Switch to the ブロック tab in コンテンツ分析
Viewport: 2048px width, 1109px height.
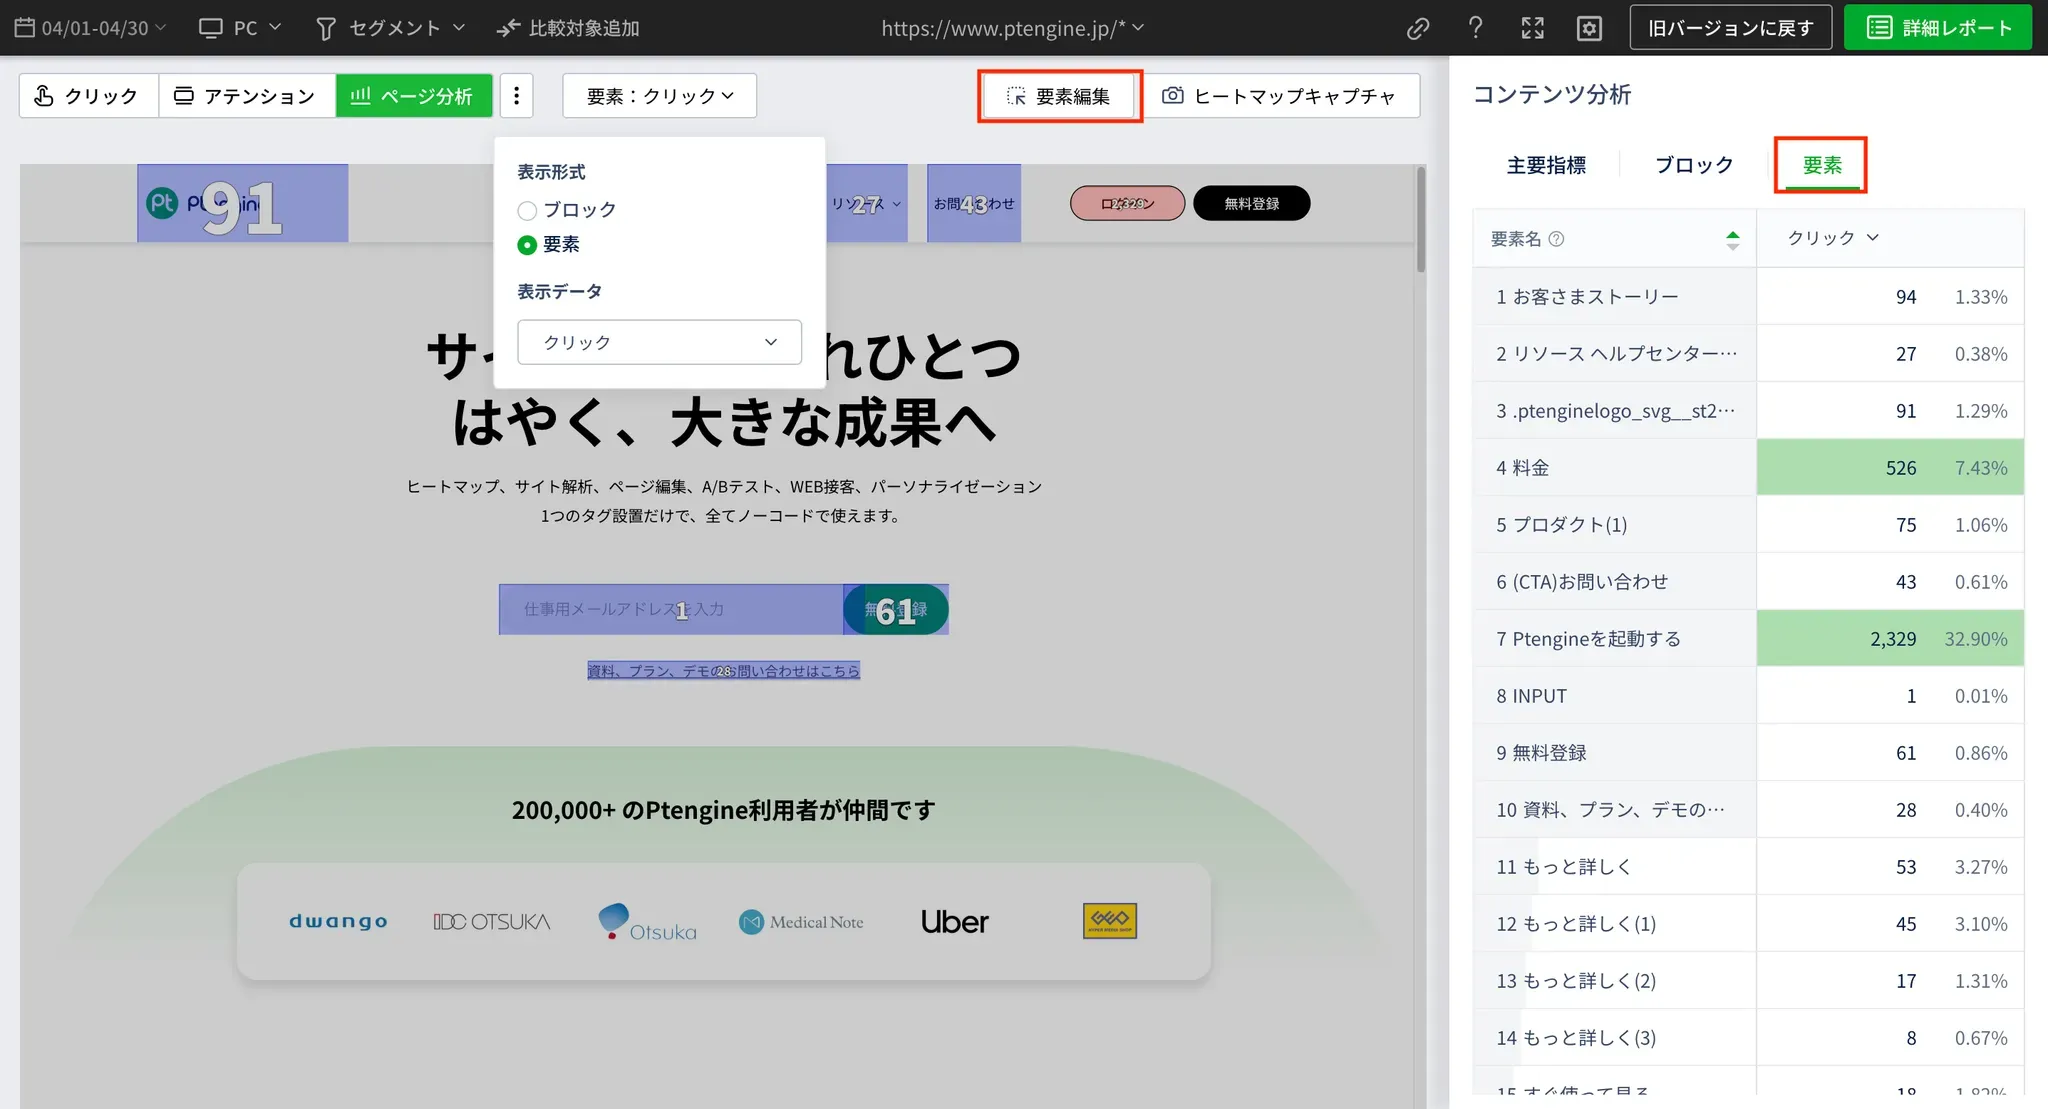[1693, 165]
